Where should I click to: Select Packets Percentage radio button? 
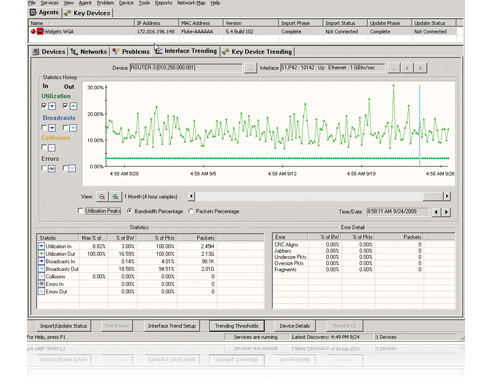coord(191,211)
